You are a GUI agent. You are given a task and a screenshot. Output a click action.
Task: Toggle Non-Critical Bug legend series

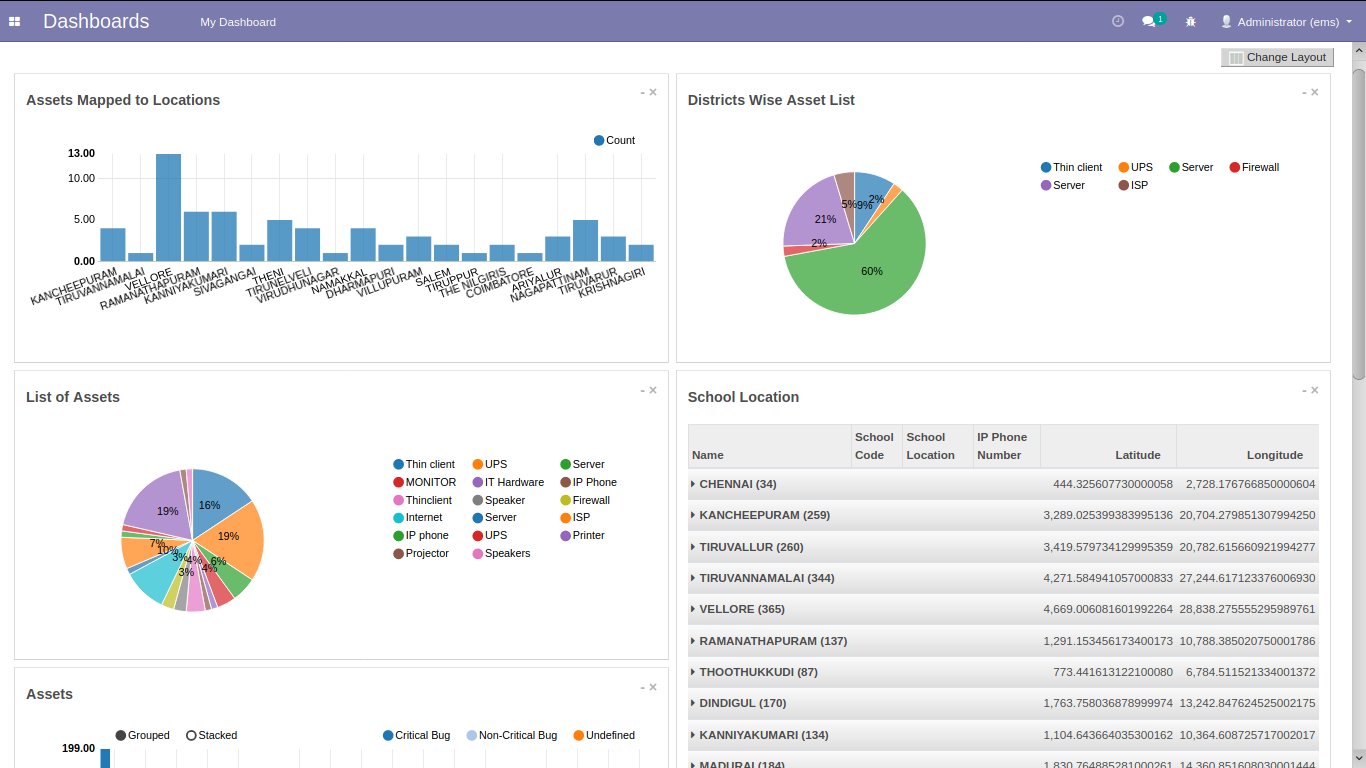[511, 735]
